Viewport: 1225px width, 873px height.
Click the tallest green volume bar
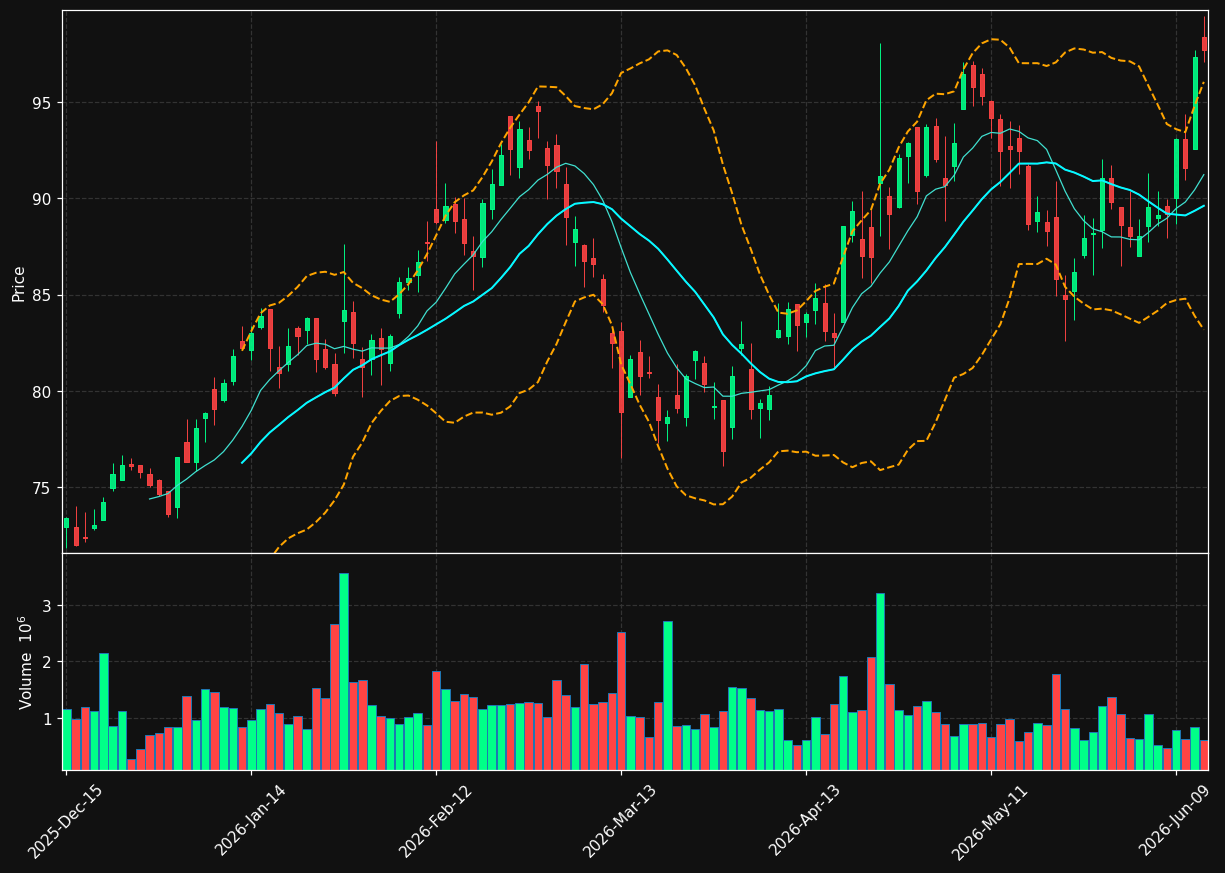pos(344,672)
